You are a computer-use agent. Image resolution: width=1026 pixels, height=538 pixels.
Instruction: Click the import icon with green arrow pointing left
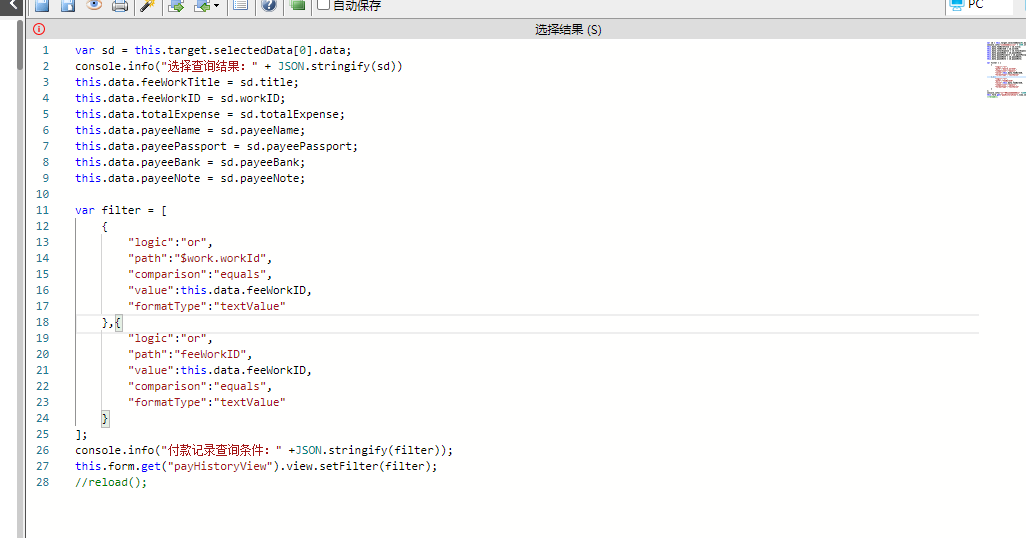(202, 6)
